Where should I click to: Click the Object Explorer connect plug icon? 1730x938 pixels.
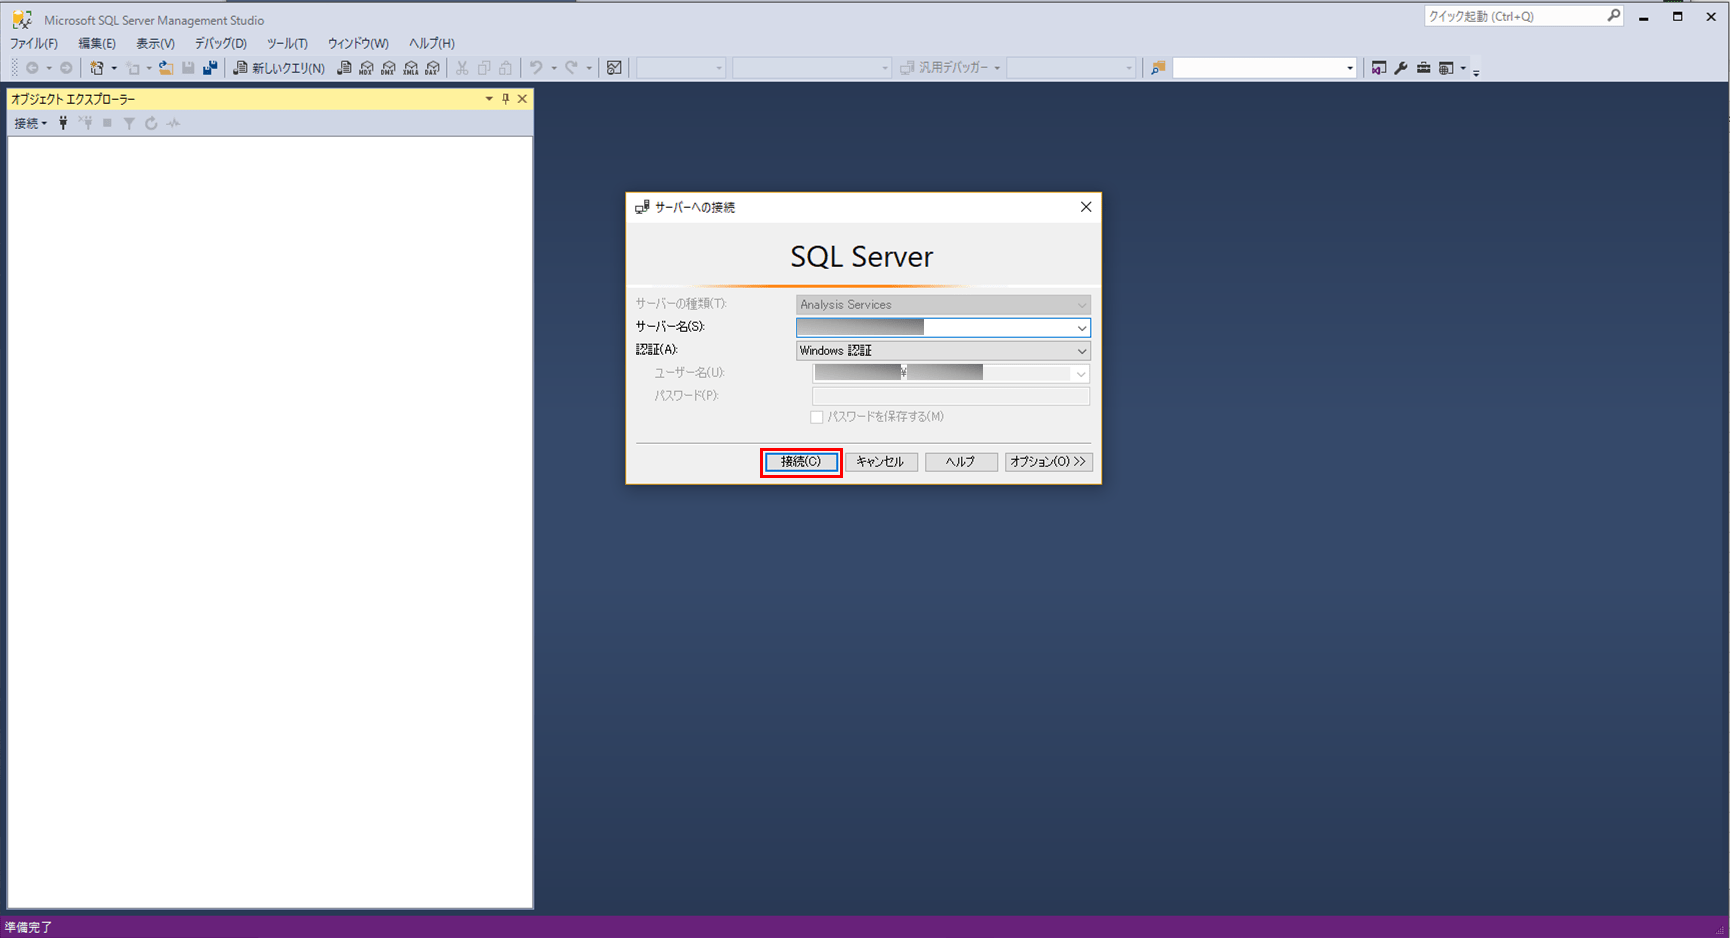tap(63, 123)
